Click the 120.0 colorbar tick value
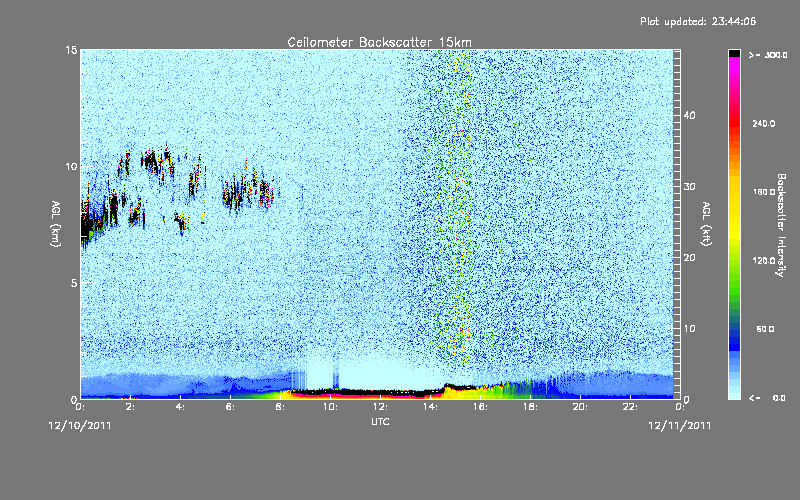 coord(763,261)
